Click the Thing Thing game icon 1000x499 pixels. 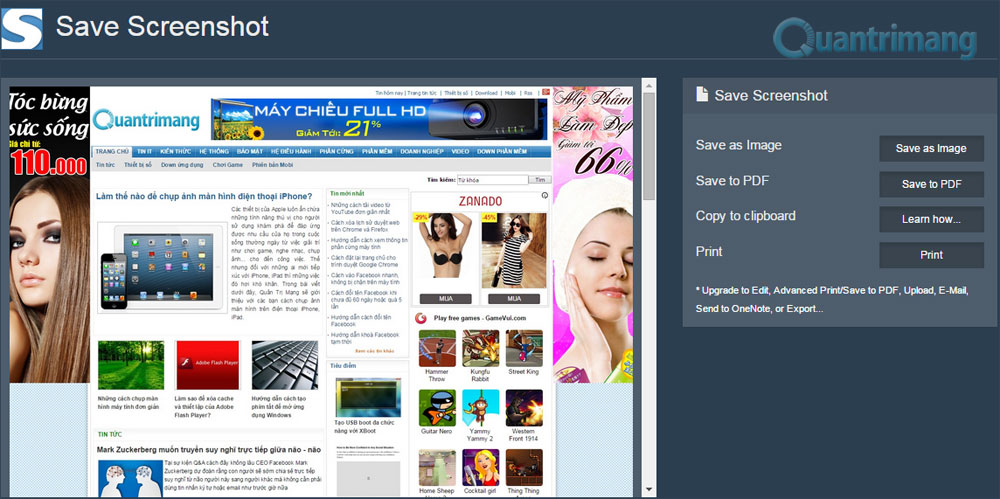524,467
